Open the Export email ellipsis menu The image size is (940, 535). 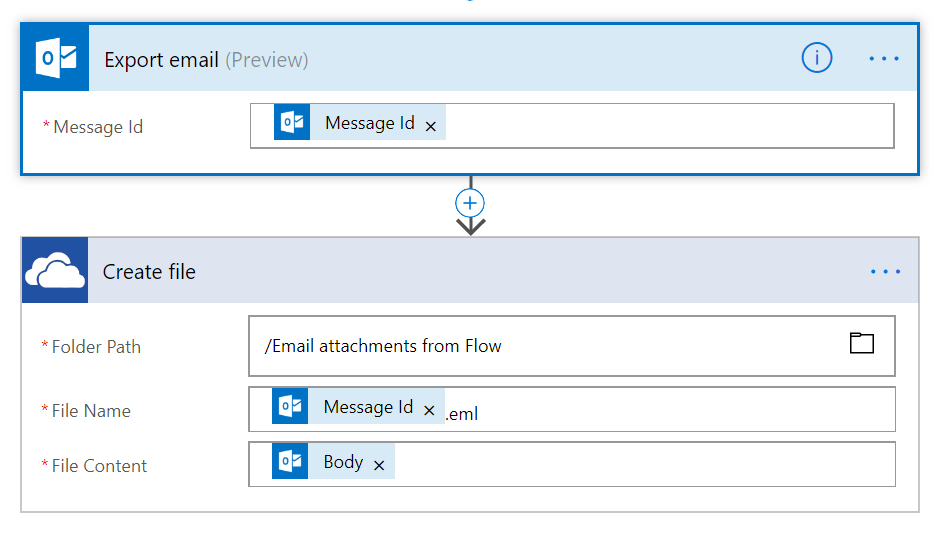pyautogui.click(x=884, y=59)
